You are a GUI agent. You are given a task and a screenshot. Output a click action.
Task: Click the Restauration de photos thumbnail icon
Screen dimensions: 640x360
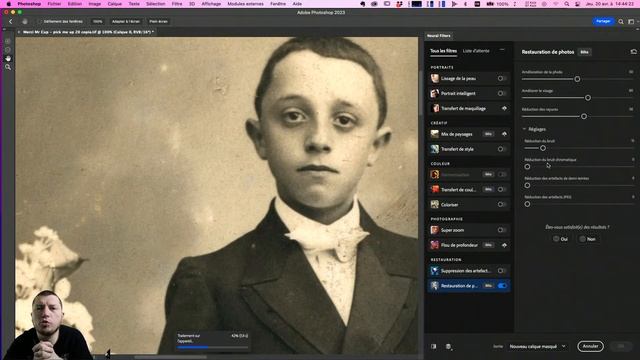tap(435, 286)
